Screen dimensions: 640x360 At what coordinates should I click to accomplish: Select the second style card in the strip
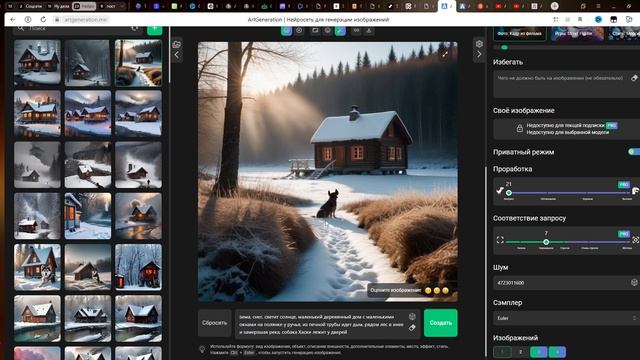(x=577, y=33)
